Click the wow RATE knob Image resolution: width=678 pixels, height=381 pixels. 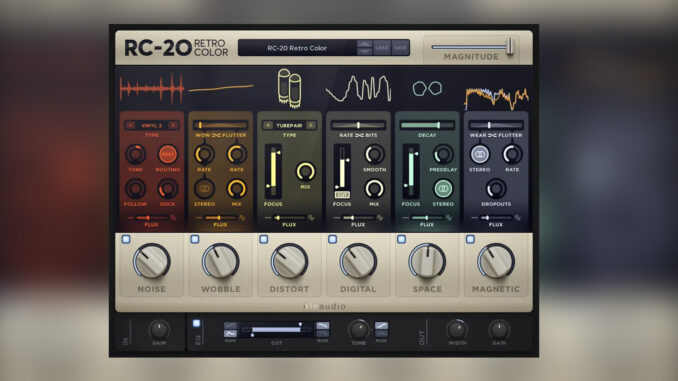pos(205,154)
